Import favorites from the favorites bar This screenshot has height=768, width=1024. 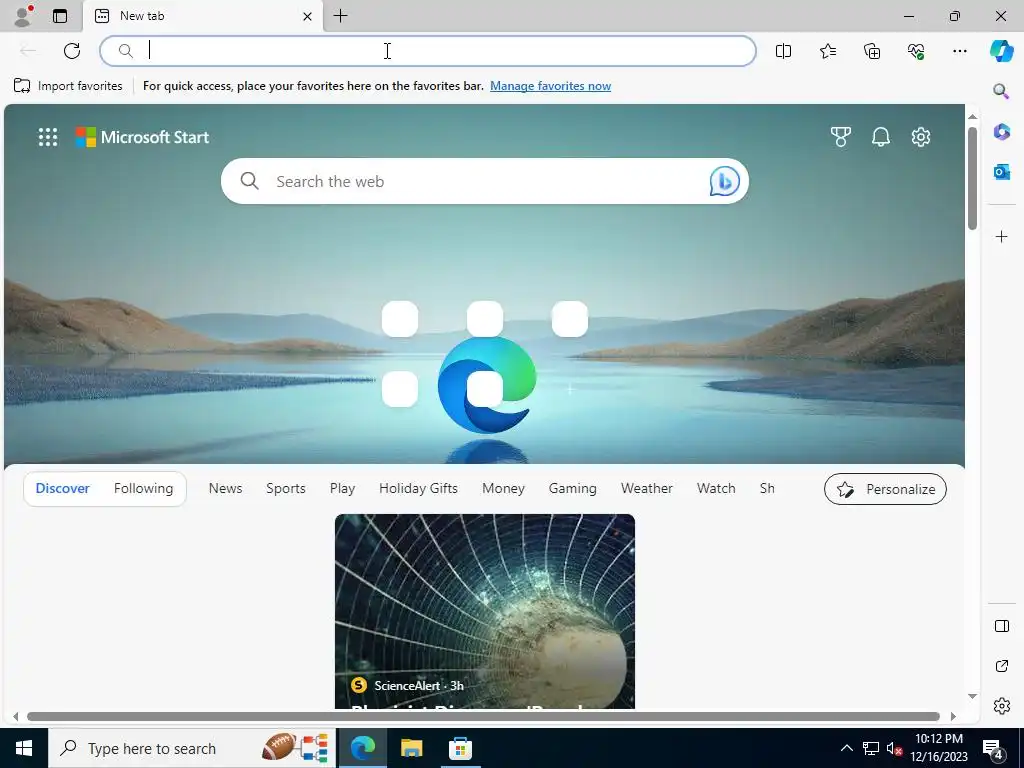(68, 86)
